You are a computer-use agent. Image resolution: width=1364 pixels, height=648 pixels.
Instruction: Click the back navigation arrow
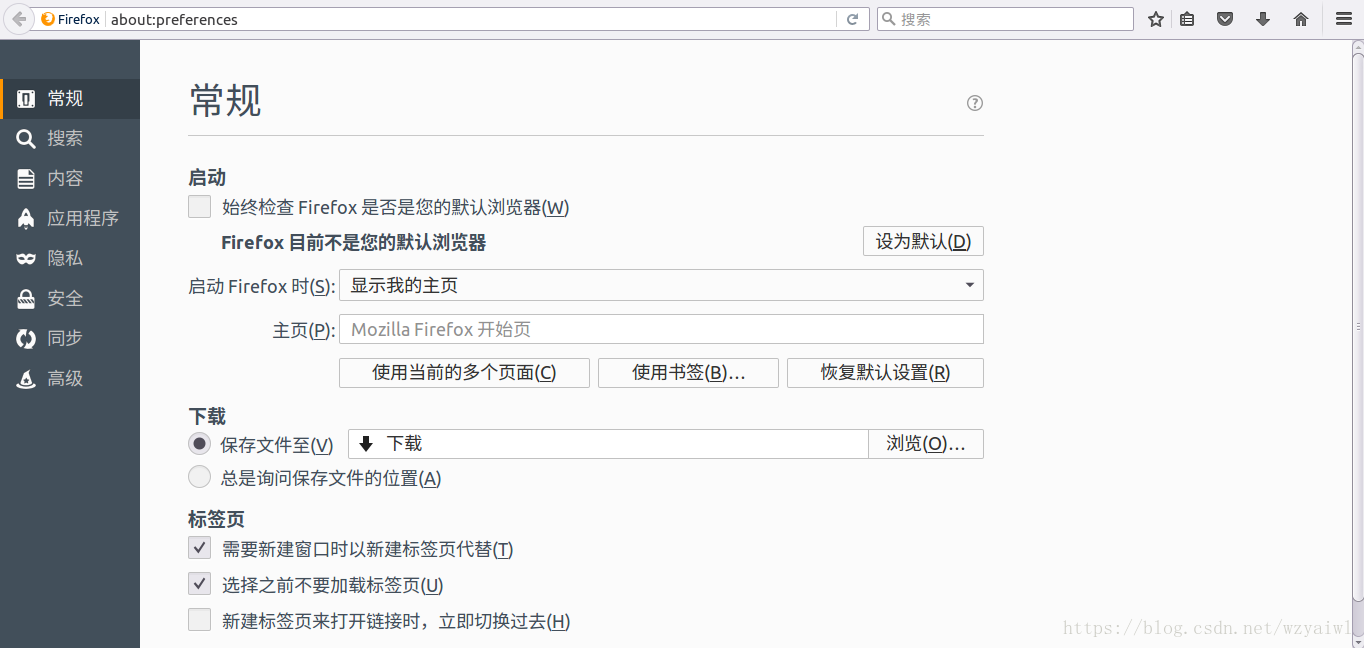point(18,19)
